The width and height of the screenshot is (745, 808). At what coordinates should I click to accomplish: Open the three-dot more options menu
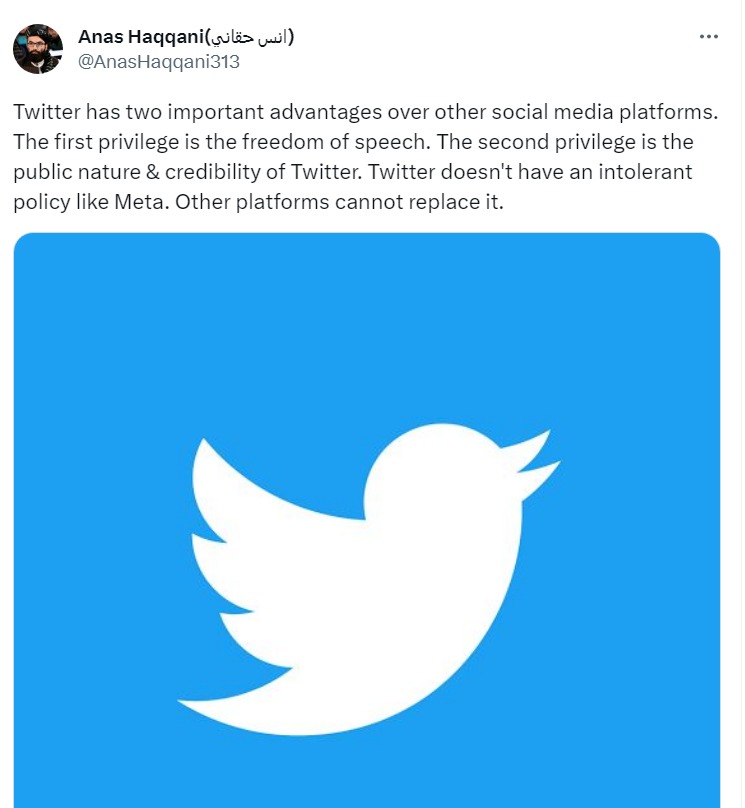coord(709,36)
